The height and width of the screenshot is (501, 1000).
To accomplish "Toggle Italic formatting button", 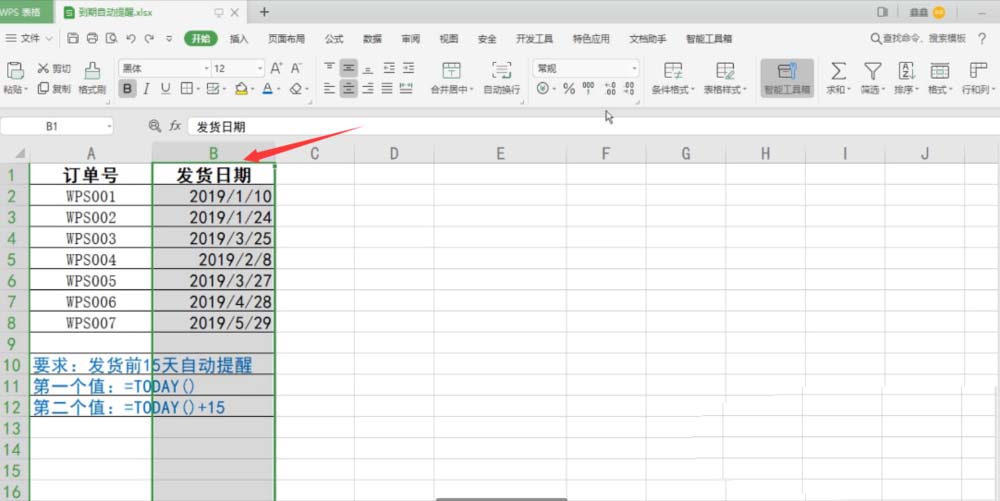I will point(146,89).
